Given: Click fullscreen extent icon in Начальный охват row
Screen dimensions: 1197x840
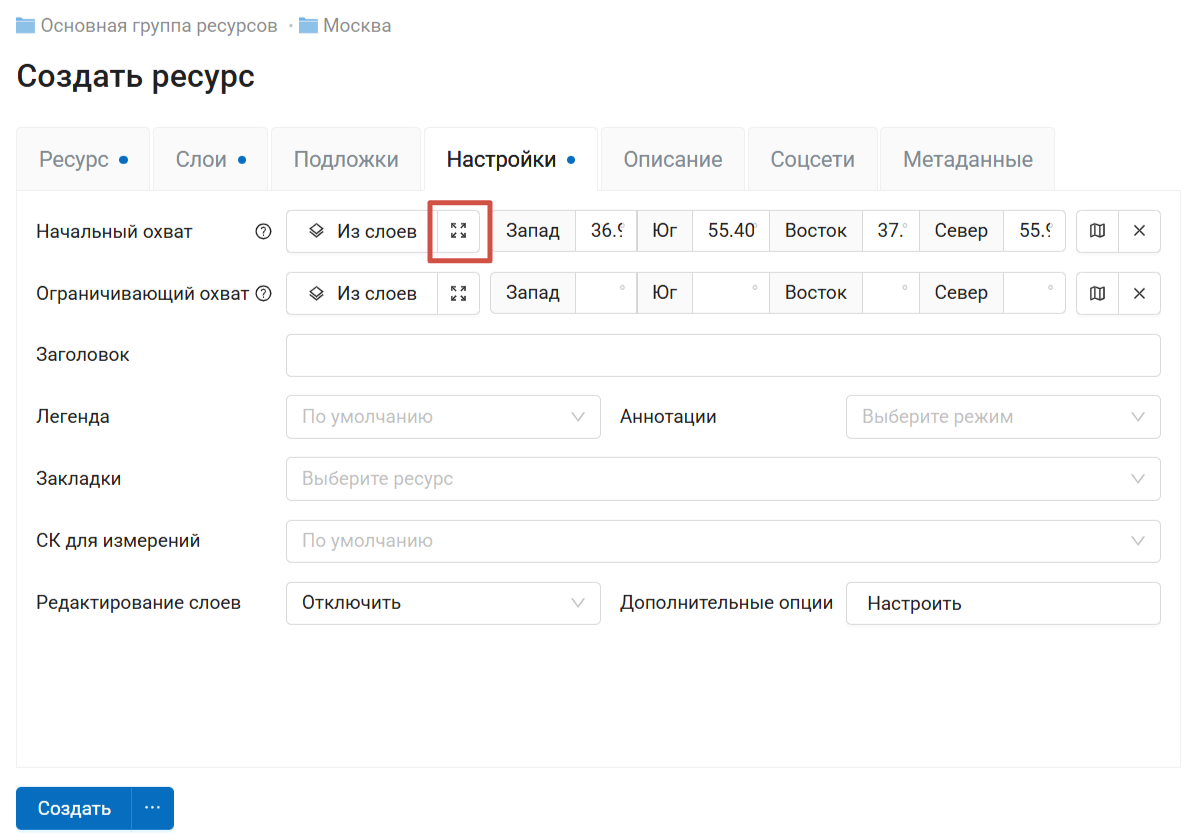Looking at the screenshot, I should (459, 231).
